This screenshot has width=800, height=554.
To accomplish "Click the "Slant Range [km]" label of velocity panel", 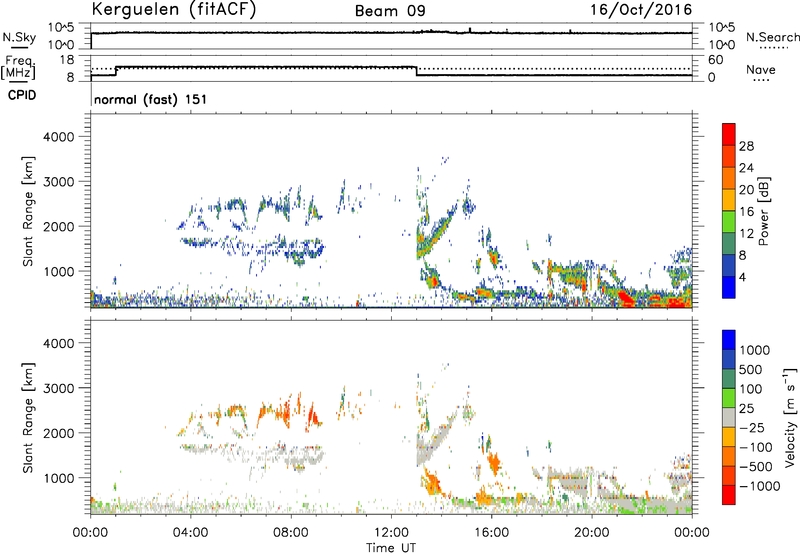I will tap(28, 418).
